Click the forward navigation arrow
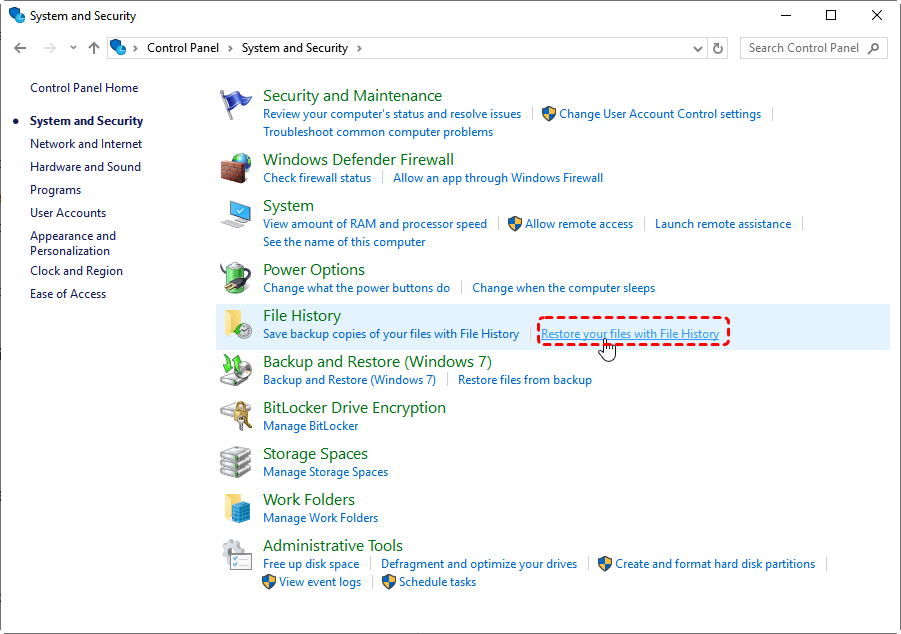Viewport: 901px width, 634px height. tap(50, 48)
